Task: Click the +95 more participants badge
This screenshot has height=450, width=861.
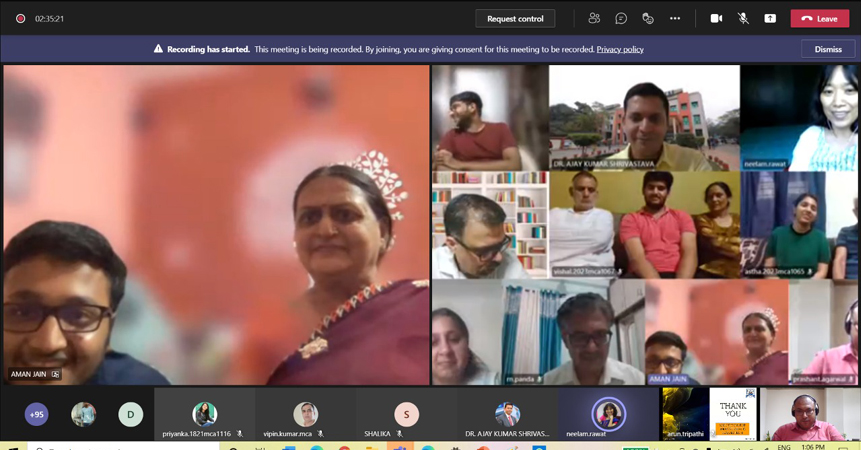Action: (37, 414)
